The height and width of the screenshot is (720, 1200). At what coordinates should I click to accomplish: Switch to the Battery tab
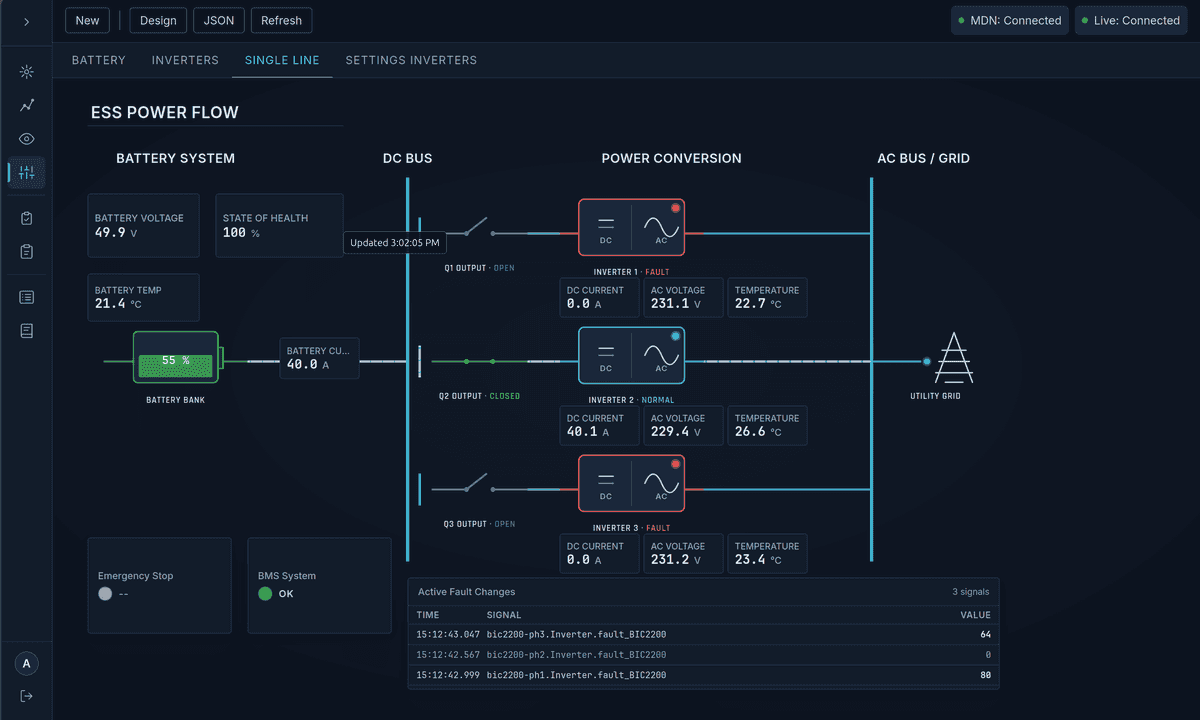pos(99,60)
